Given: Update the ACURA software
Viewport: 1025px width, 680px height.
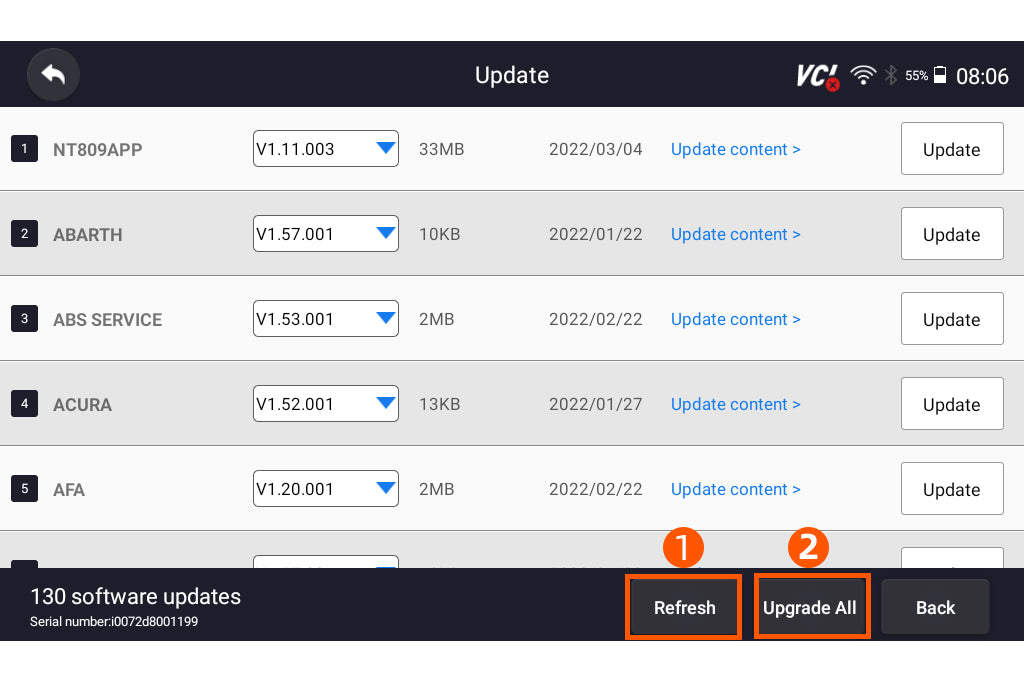Looking at the screenshot, I should pos(952,403).
